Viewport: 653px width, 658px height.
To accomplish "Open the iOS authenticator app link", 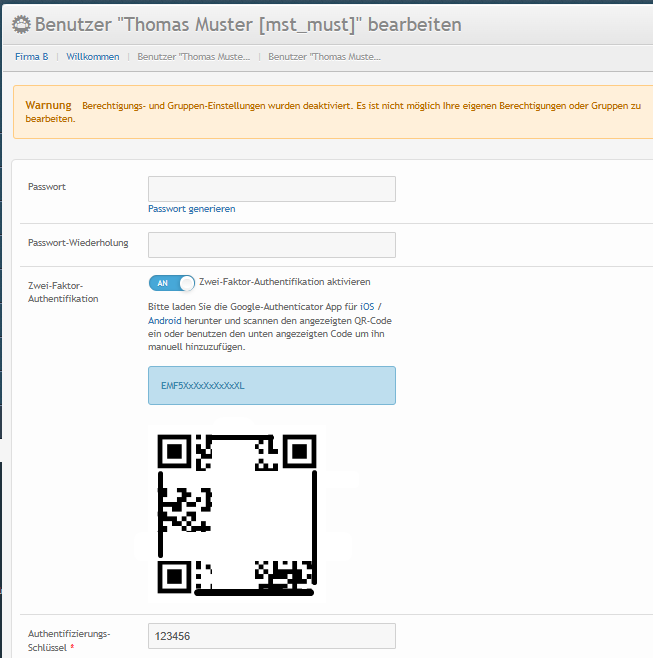I will pos(367,307).
